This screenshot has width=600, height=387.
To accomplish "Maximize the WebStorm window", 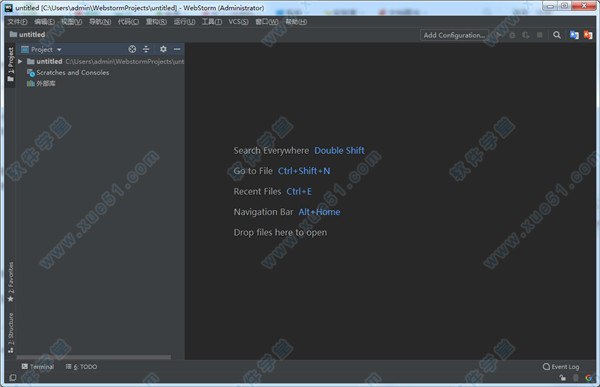I will (x=564, y=6).
